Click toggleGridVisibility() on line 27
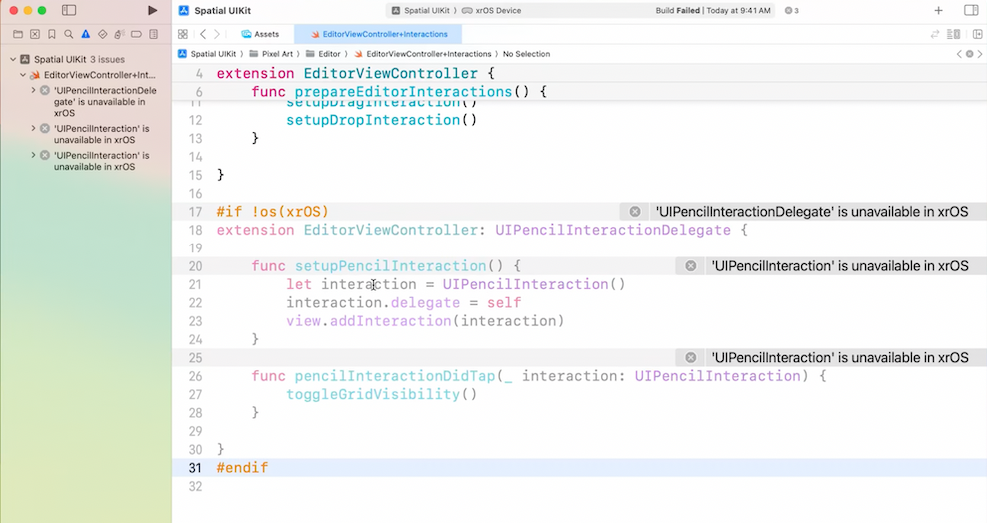The width and height of the screenshot is (987, 523). pyautogui.click(x=381, y=395)
